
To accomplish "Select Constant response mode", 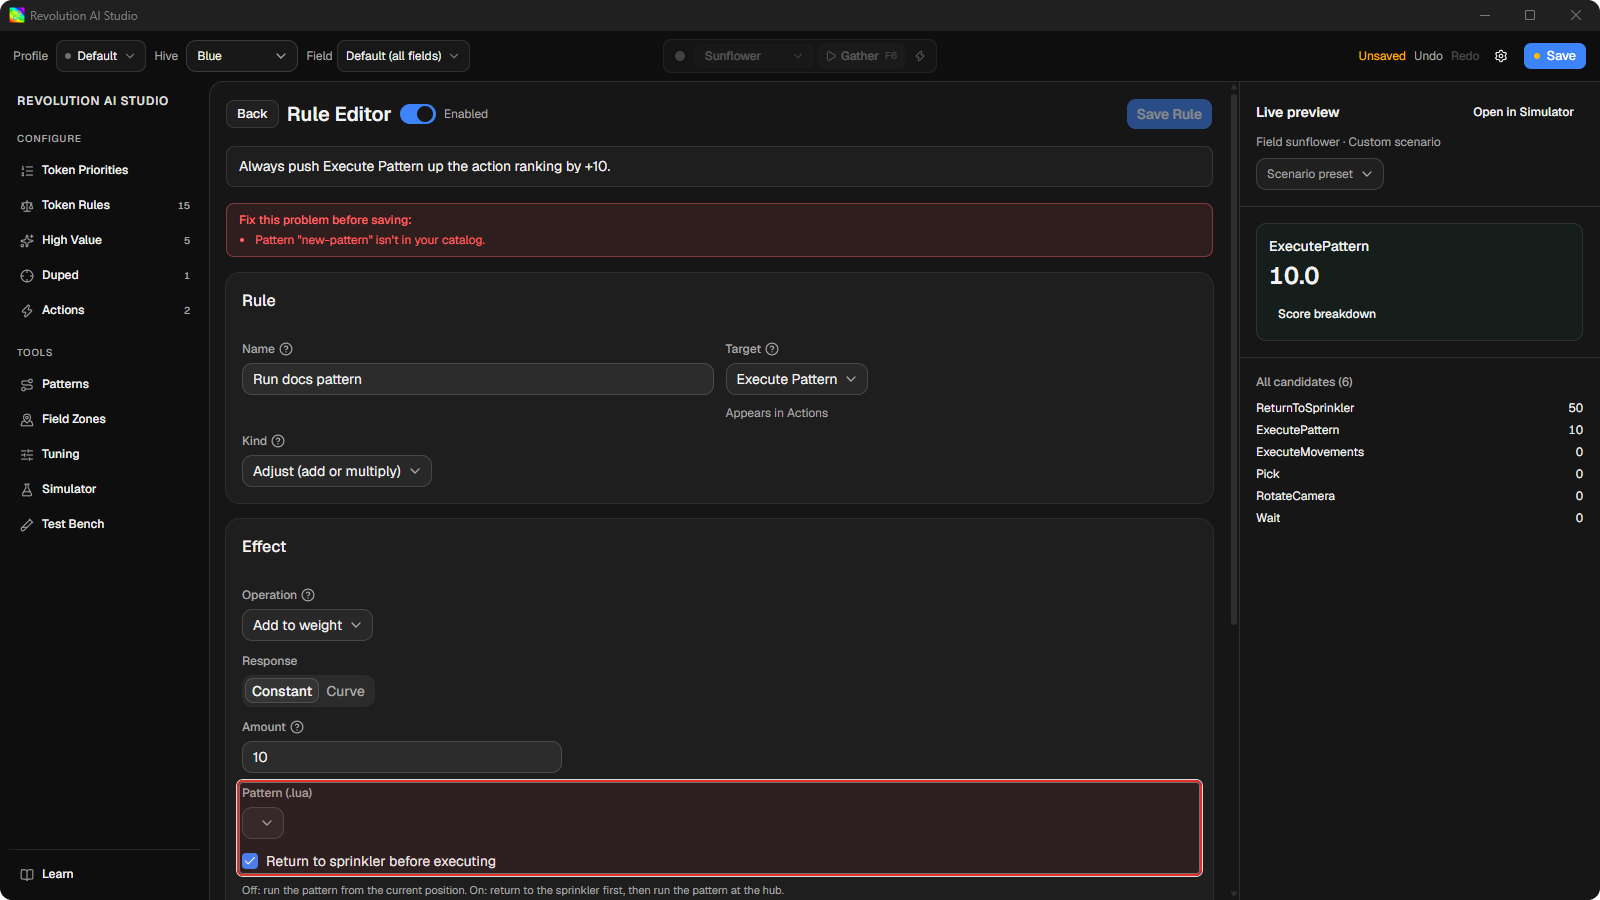I will pyautogui.click(x=282, y=691).
